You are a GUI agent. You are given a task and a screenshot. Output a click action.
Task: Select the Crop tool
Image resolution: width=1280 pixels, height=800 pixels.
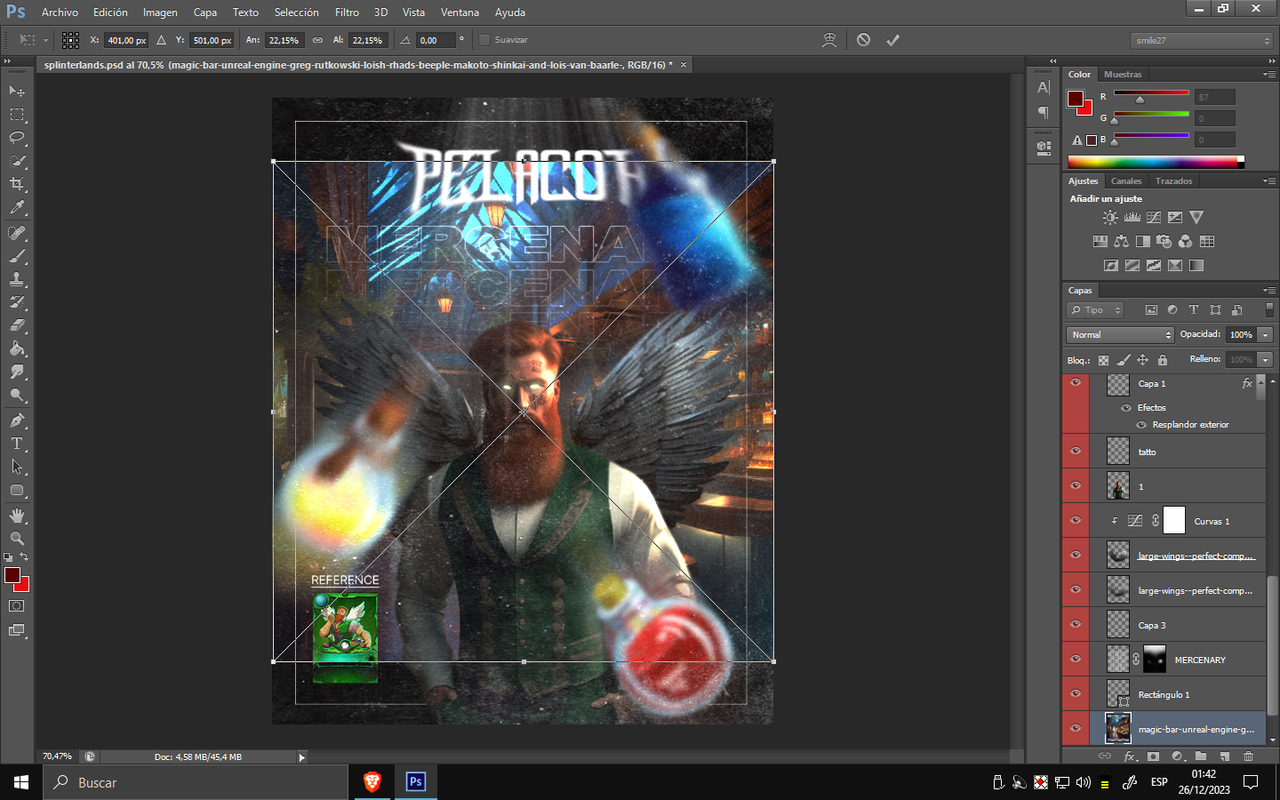pyautogui.click(x=17, y=185)
